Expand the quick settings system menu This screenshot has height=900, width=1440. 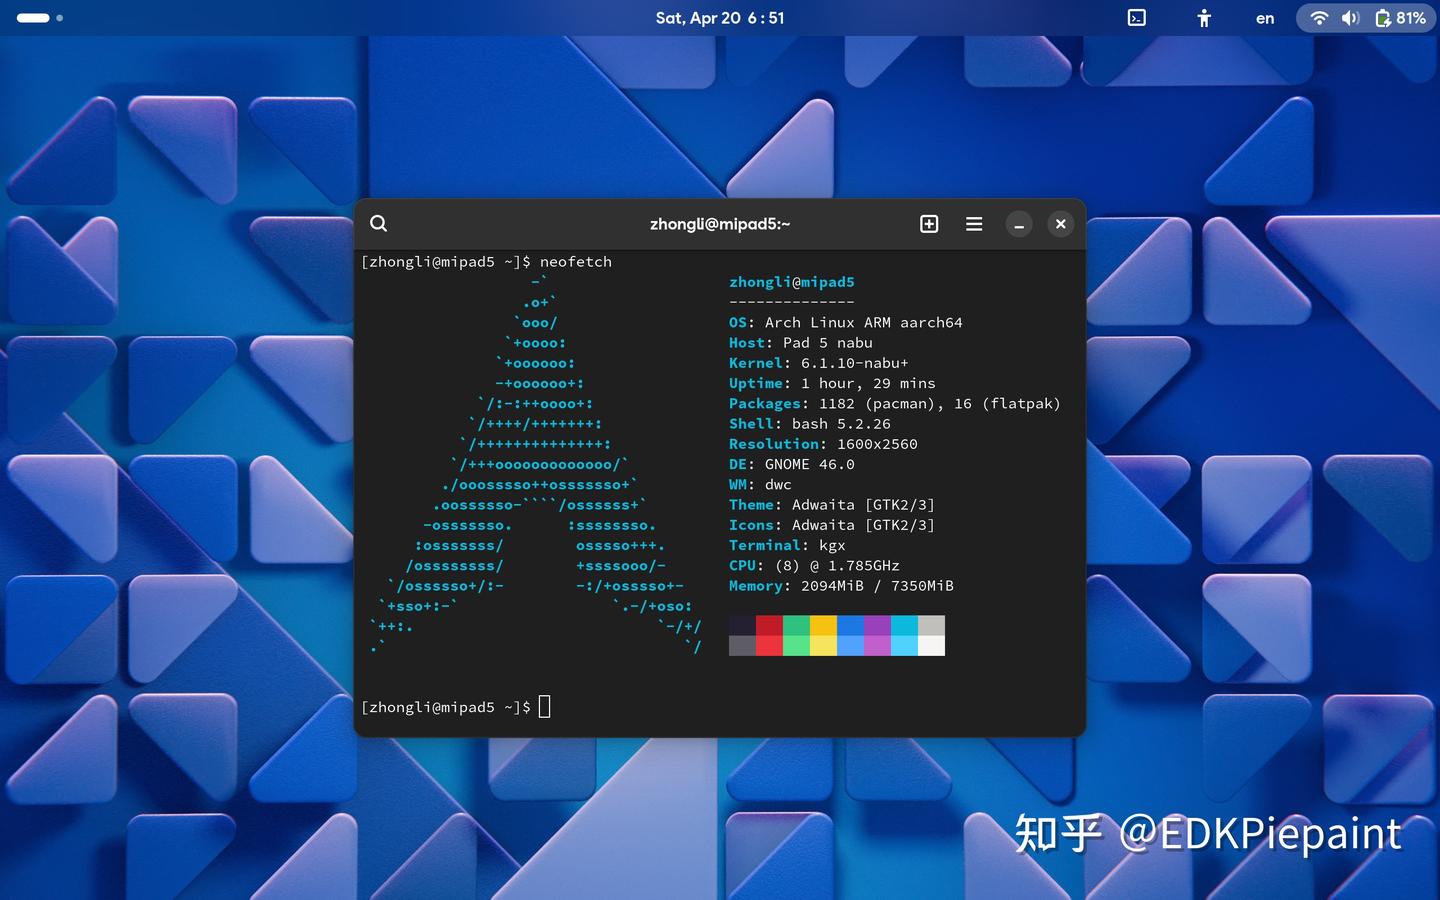[1366, 17]
